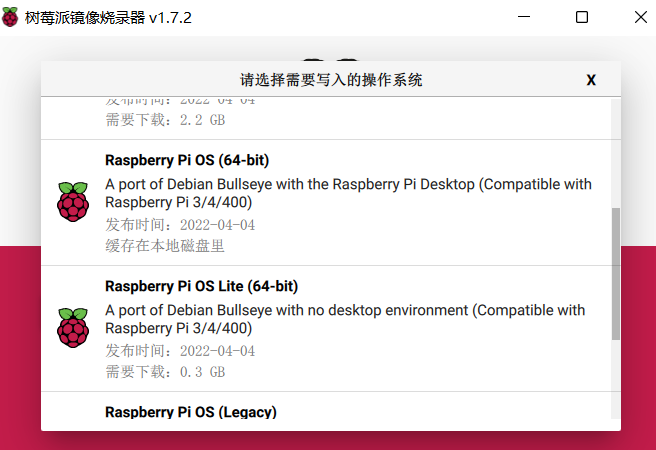Choose the Raspberry Pi OS Lite (64-bit) title
The image size is (656, 450).
[202, 286]
